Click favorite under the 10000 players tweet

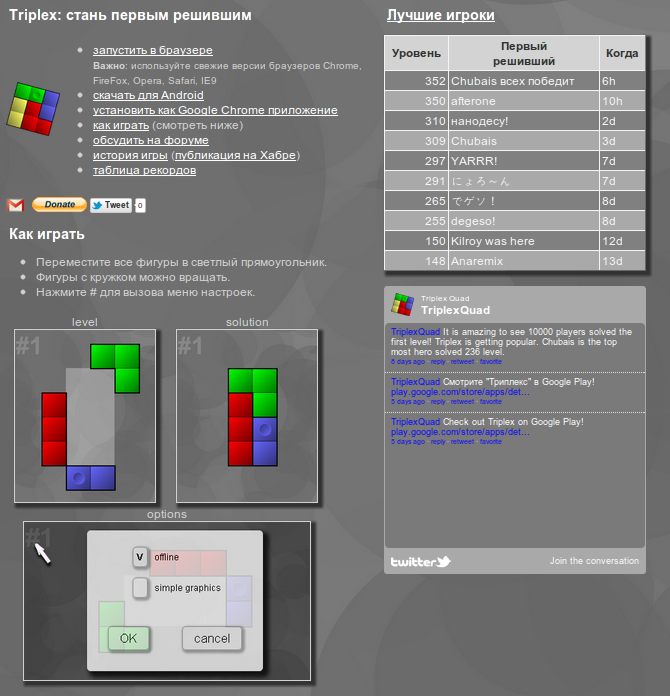pyautogui.click(x=491, y=362)
